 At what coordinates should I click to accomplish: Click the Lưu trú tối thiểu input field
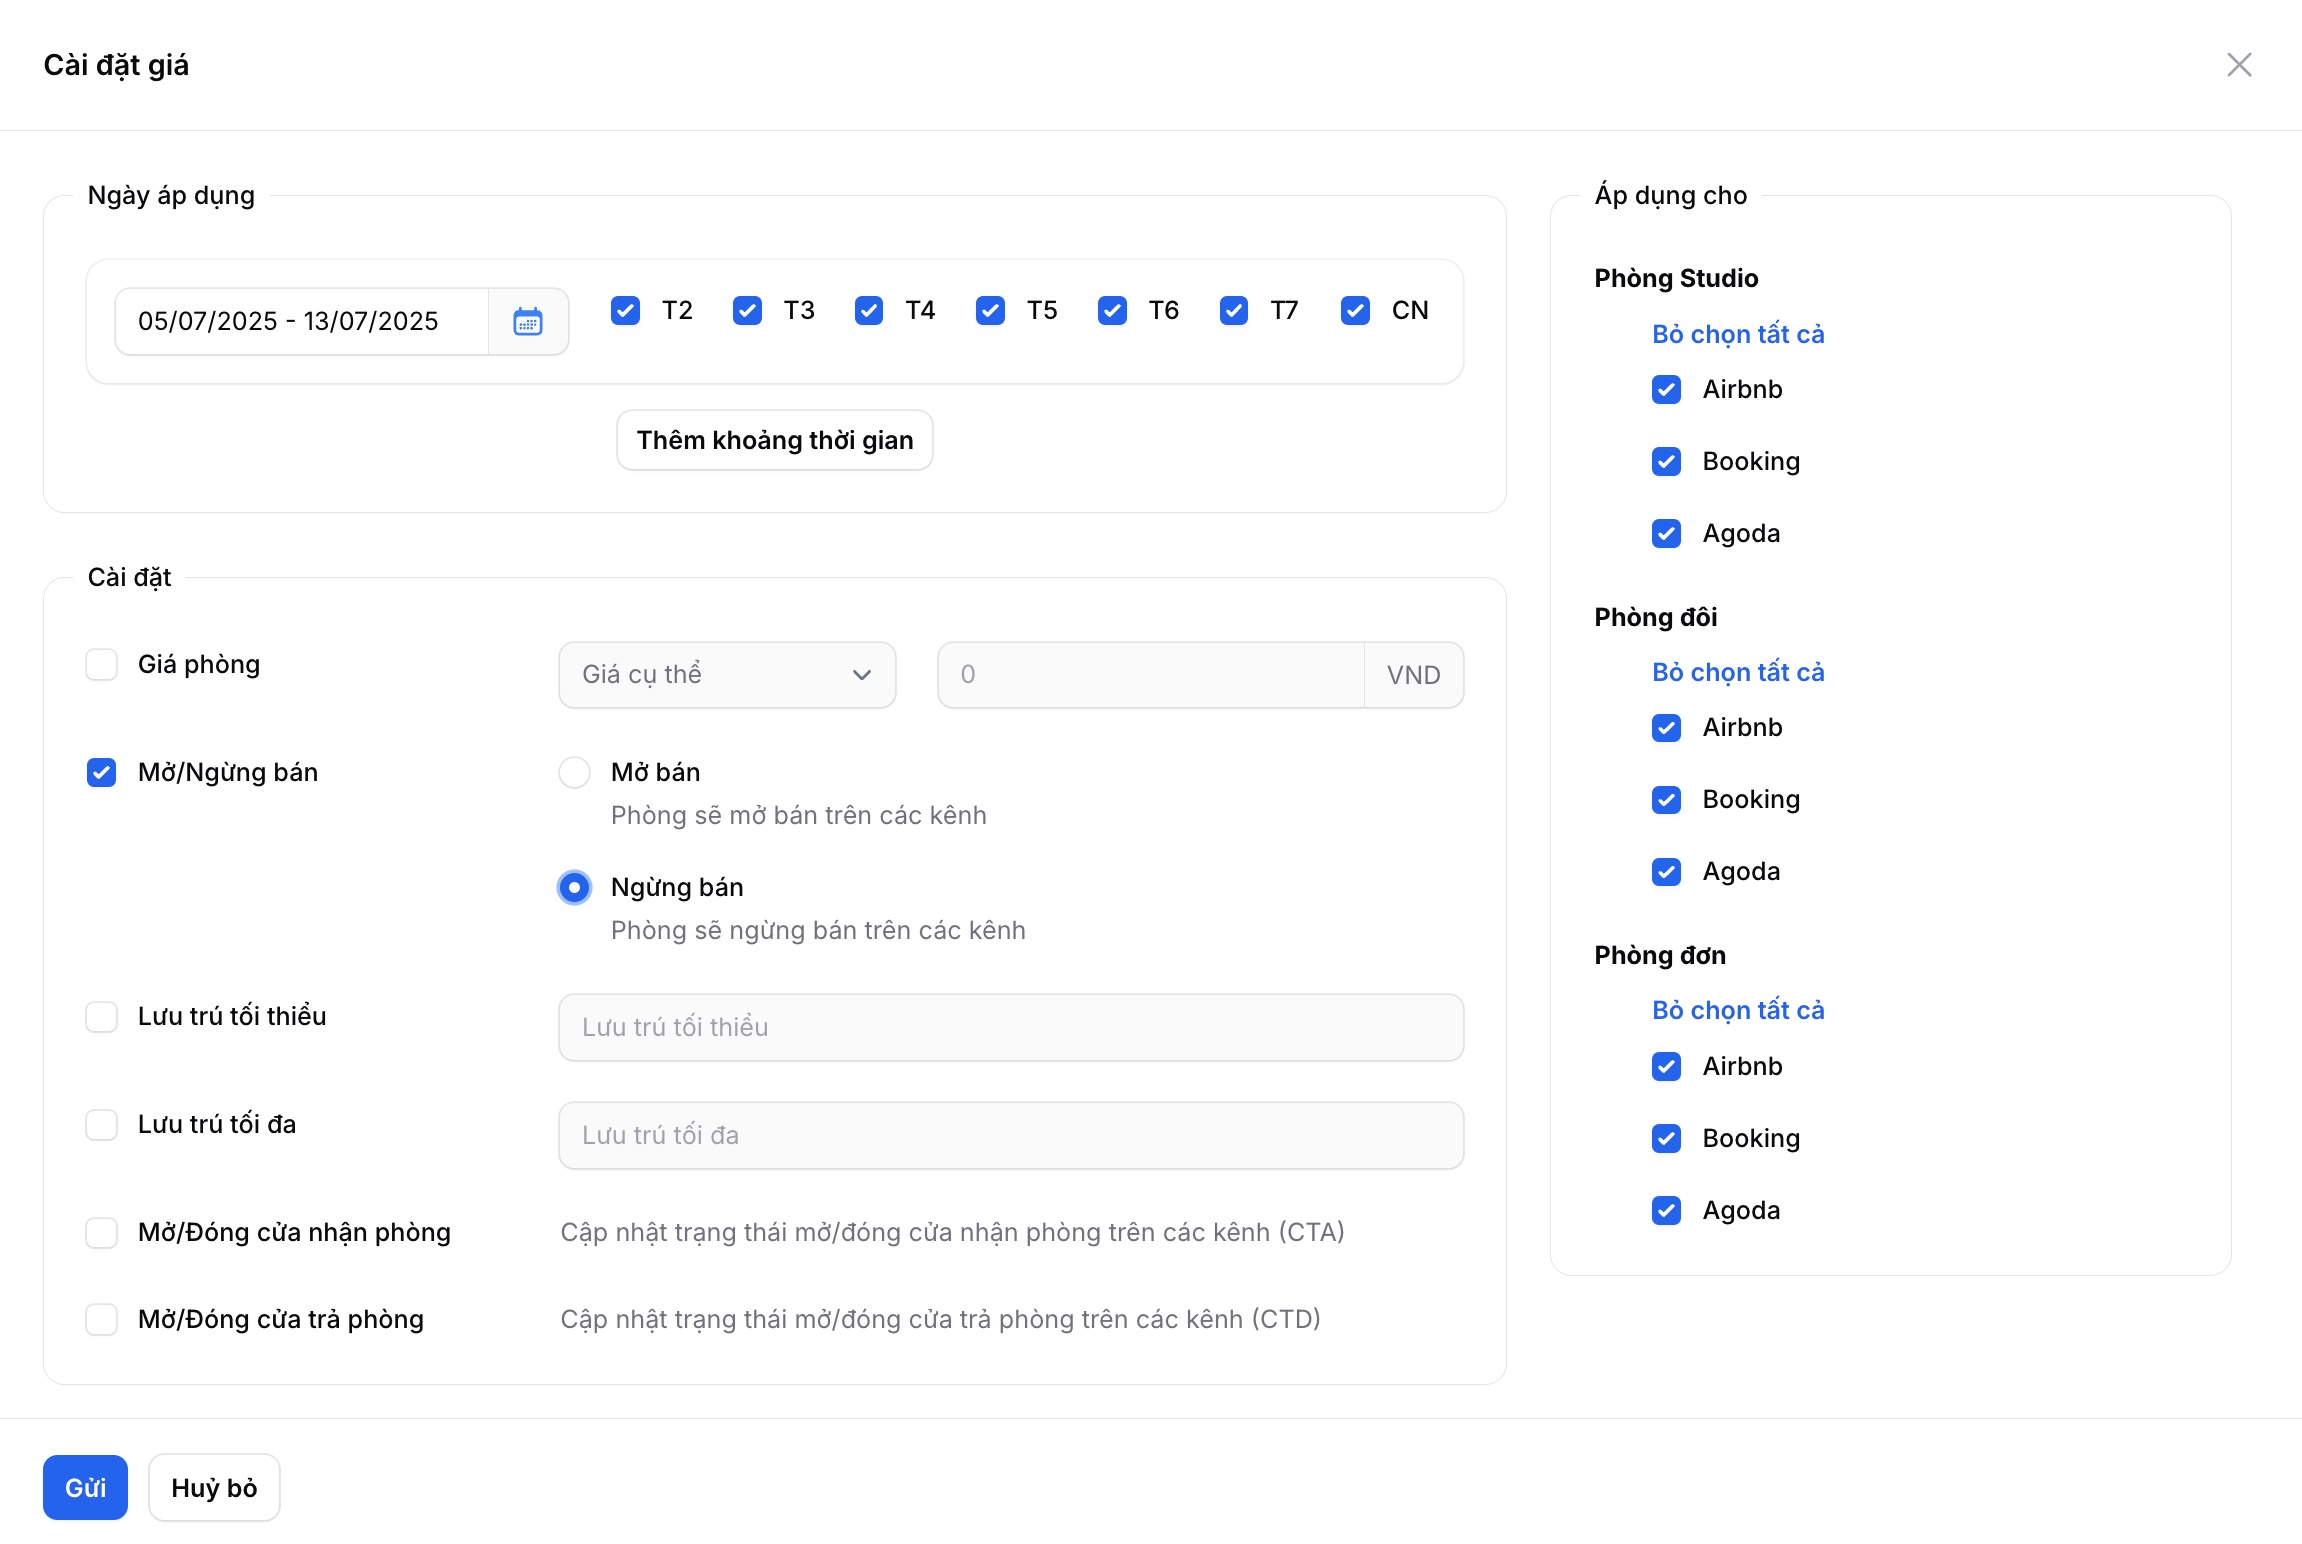[x=1011, y=1027]
